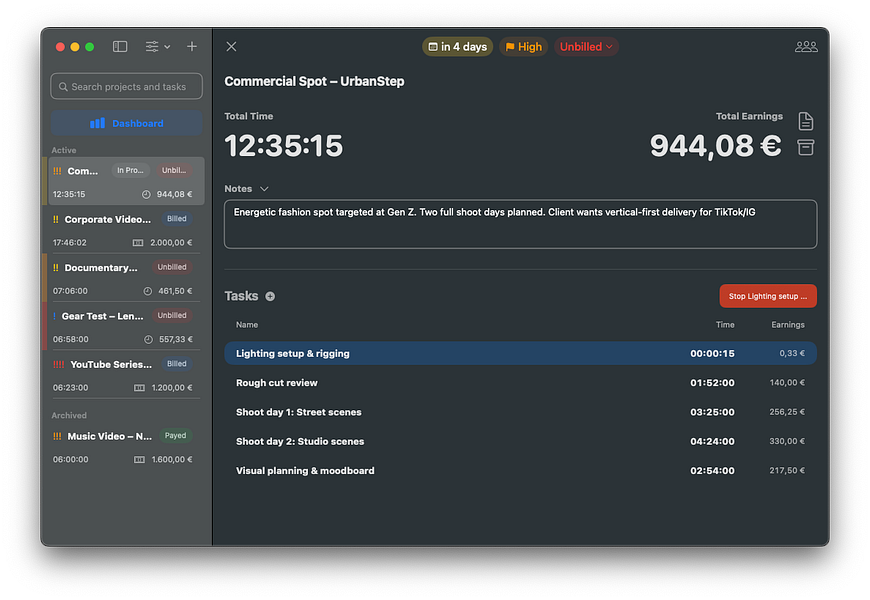
Task: Click the clock icon beside 944,08 €
Action: point(146,194)
